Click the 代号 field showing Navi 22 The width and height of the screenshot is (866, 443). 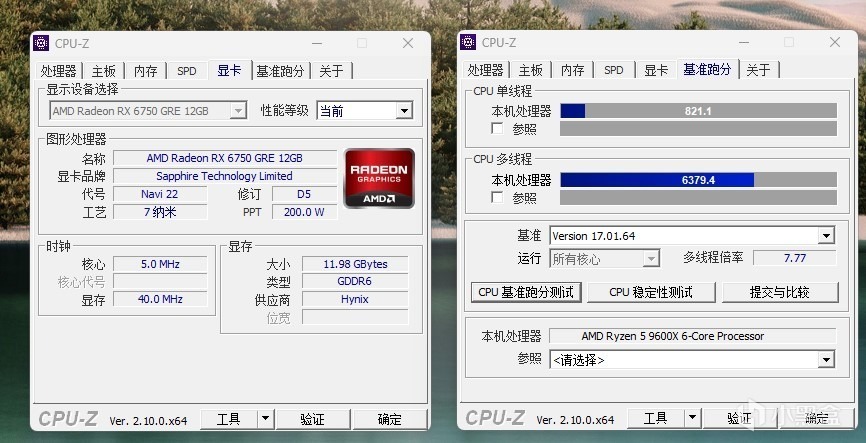click(160, 194)
